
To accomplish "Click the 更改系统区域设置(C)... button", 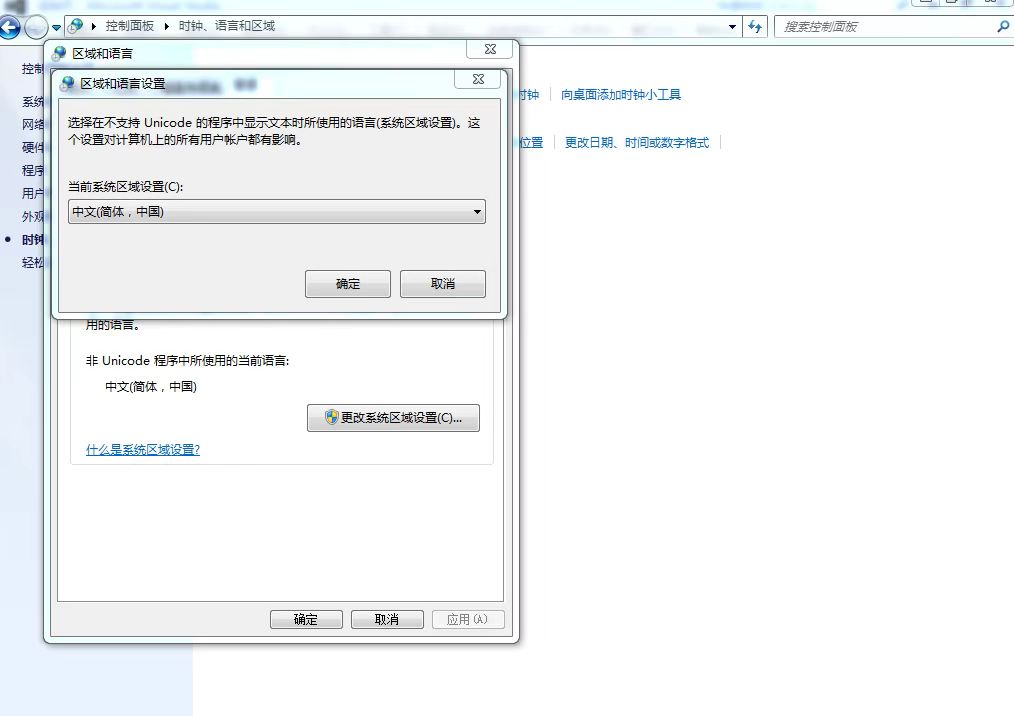I will click(x=393, y=418).
